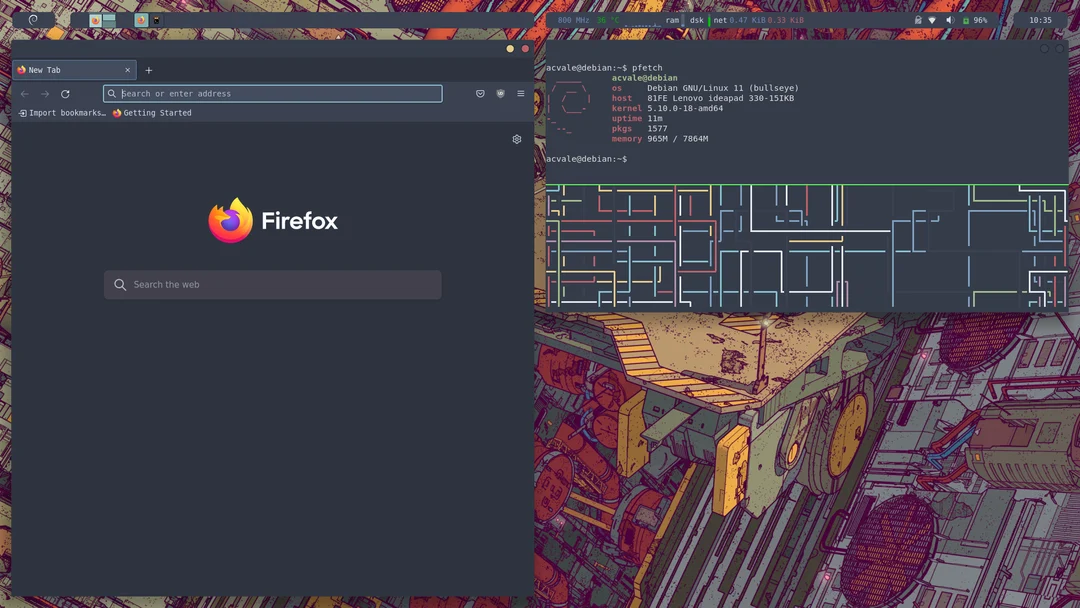Click the battery indicator in the status bar
Viewport: 1080px width, 608px height.
[966, 20]
